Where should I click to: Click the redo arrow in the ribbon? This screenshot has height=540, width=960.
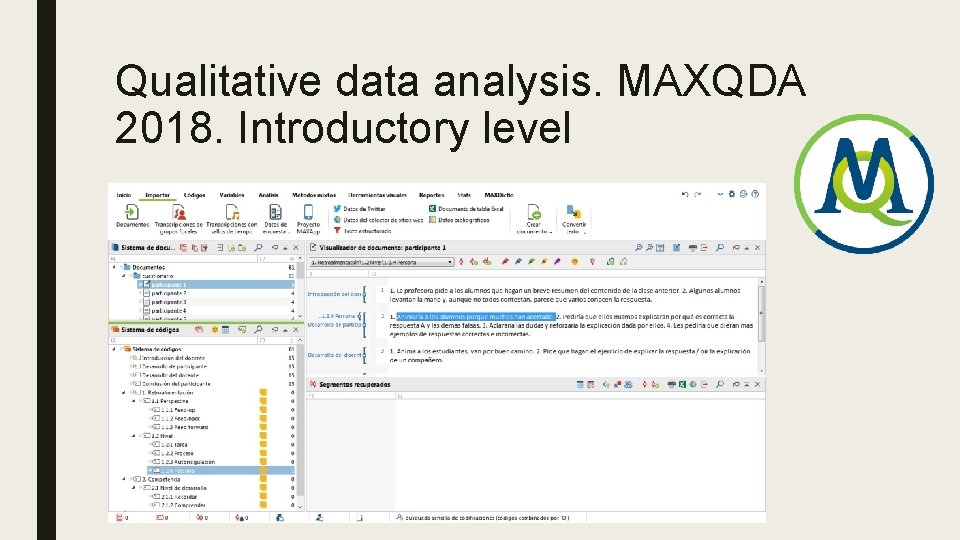pos(697,194)
